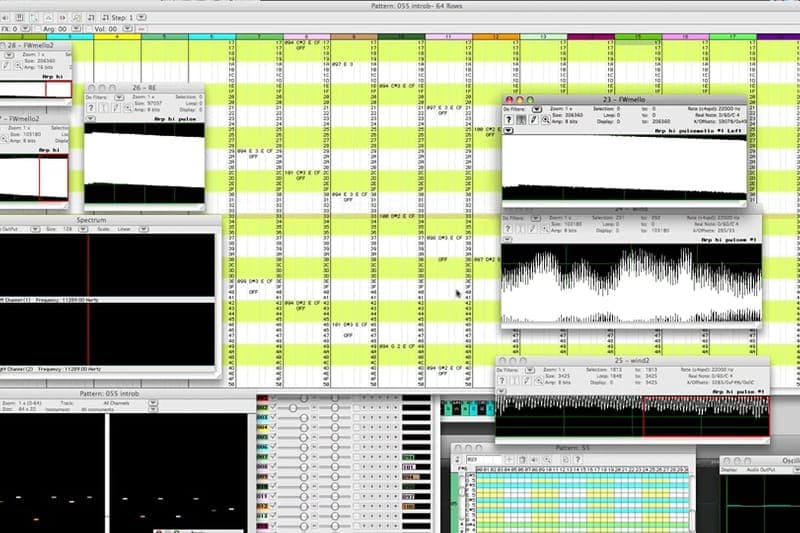Expand the arrow below tools in 23 - FWmello
Image resolution: width=800 pixels, height=533 pixels.
(x=508, y=131)
